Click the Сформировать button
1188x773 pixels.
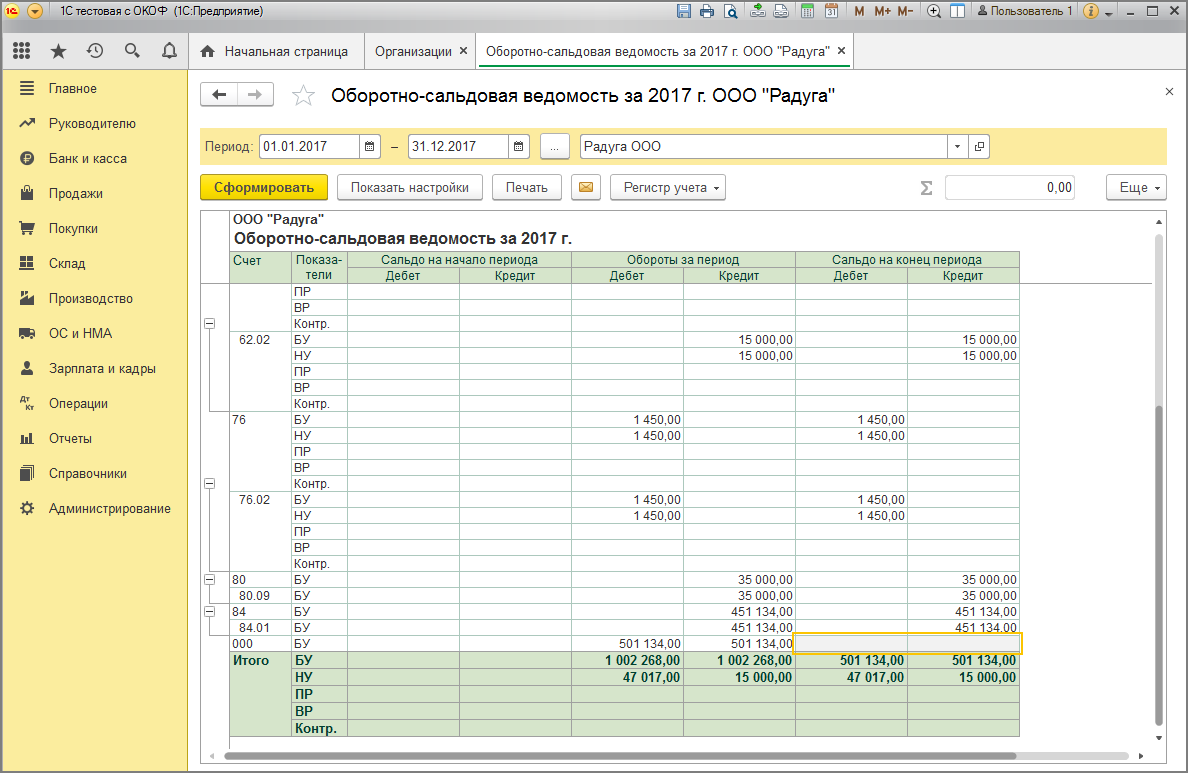click(x=264, y=187)
